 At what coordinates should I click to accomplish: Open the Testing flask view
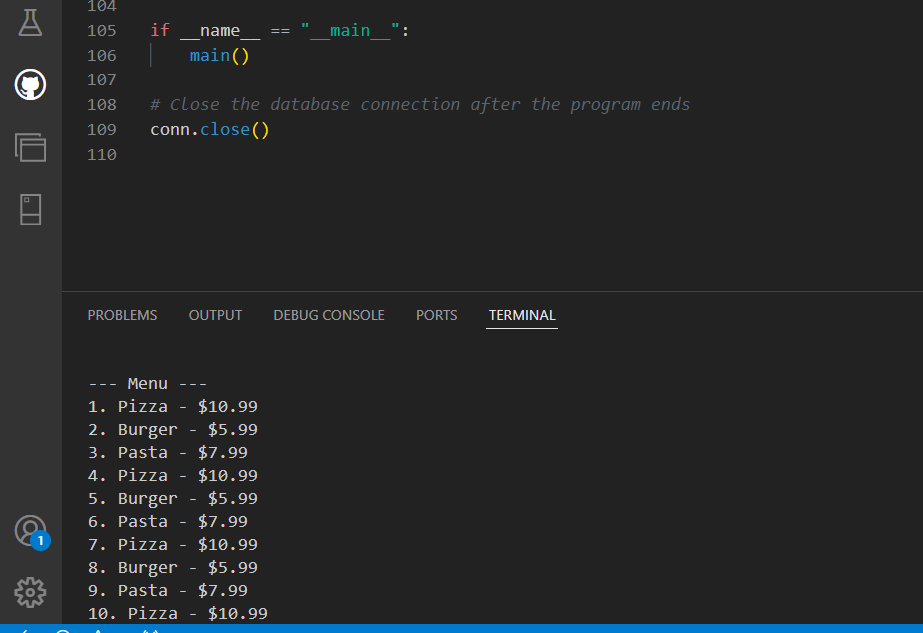[x=30, y=22]
